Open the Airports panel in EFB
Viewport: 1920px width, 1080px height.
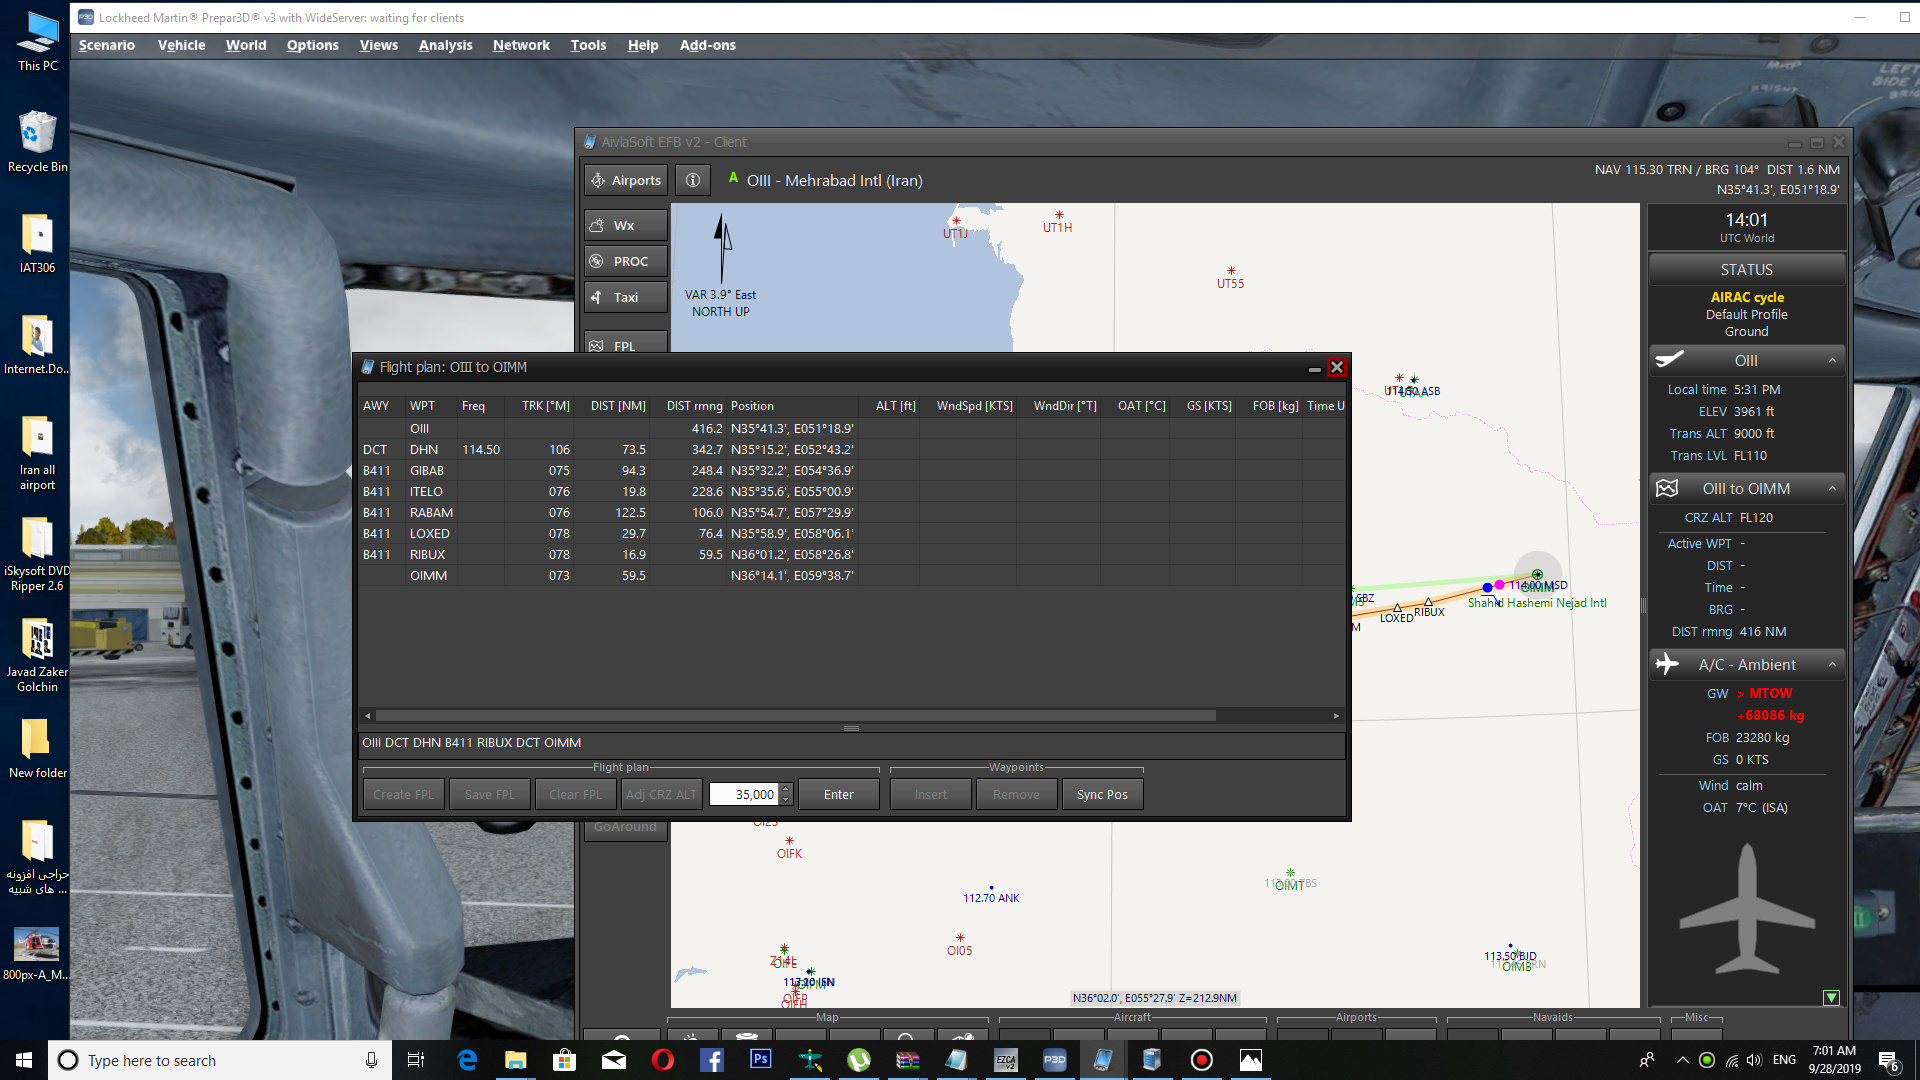[x=626, y=180]
